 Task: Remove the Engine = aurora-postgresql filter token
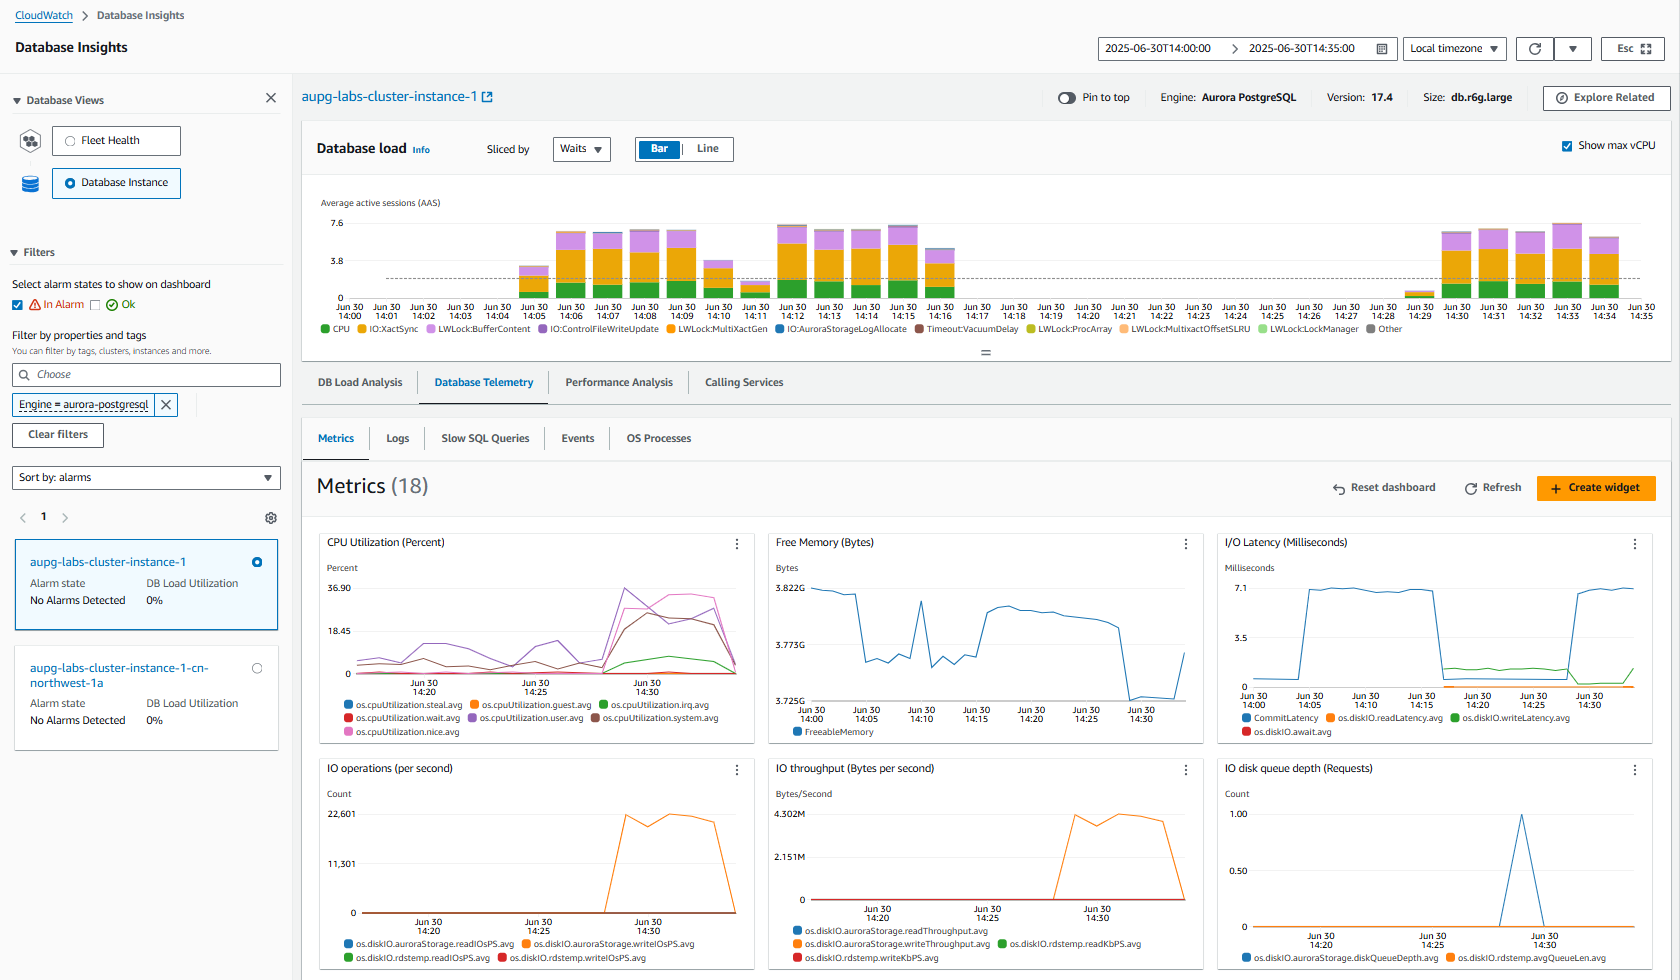coord(166,405)
